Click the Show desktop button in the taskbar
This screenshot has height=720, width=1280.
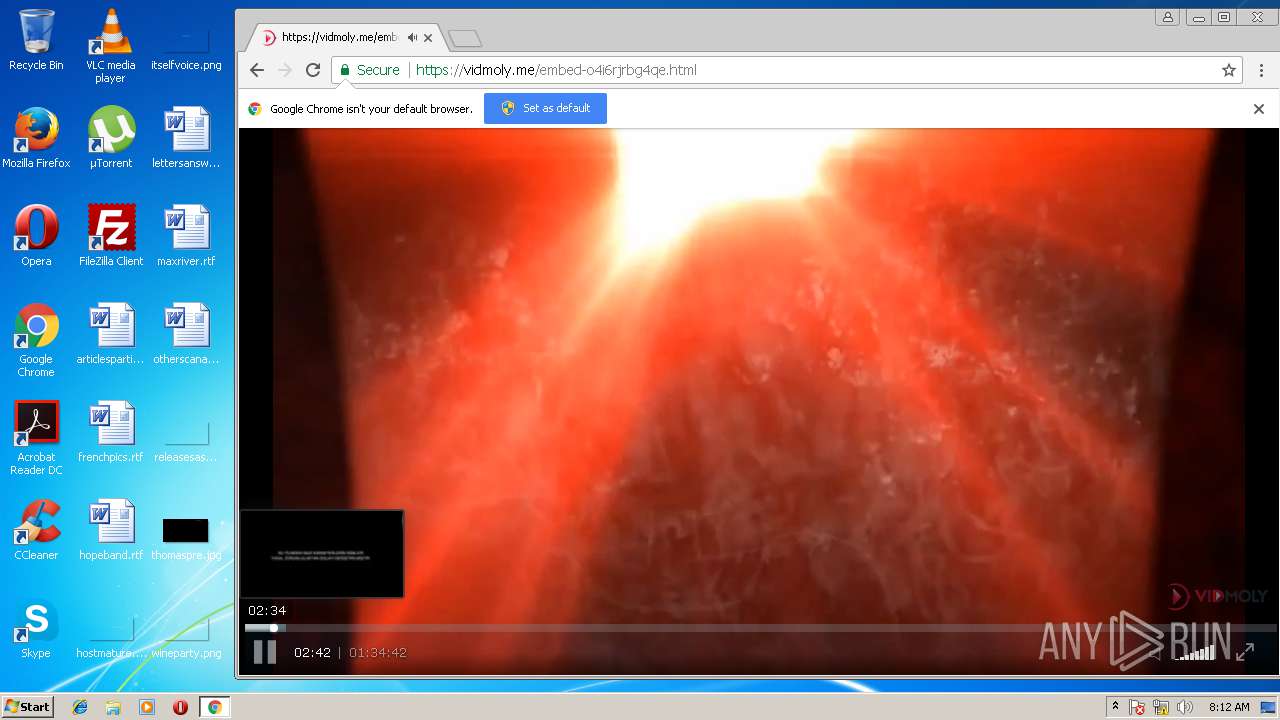pyautogui.click(x=1270, y=707)
